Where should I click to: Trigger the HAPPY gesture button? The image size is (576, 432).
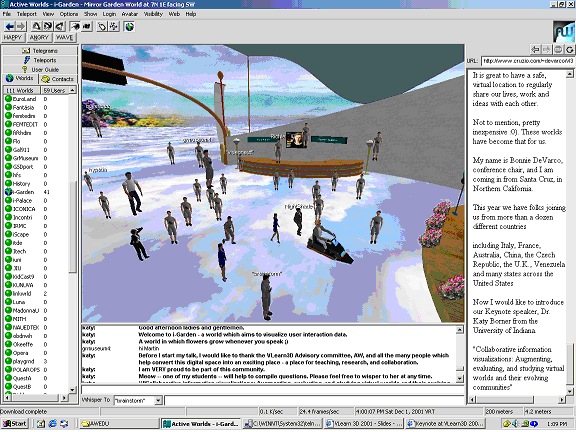(13, 37)
